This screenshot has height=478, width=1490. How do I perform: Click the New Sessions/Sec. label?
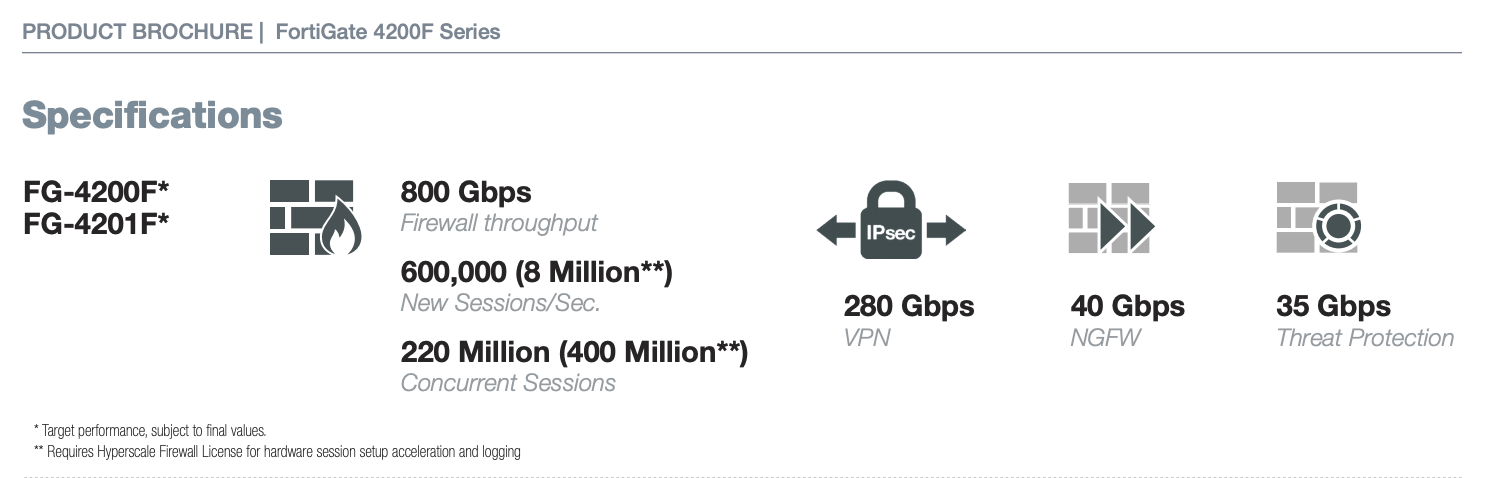(500, 303)
